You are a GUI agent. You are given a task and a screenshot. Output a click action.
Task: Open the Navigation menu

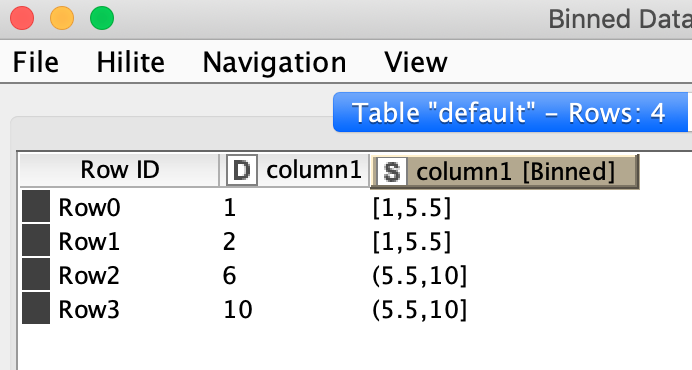[275, 62]
